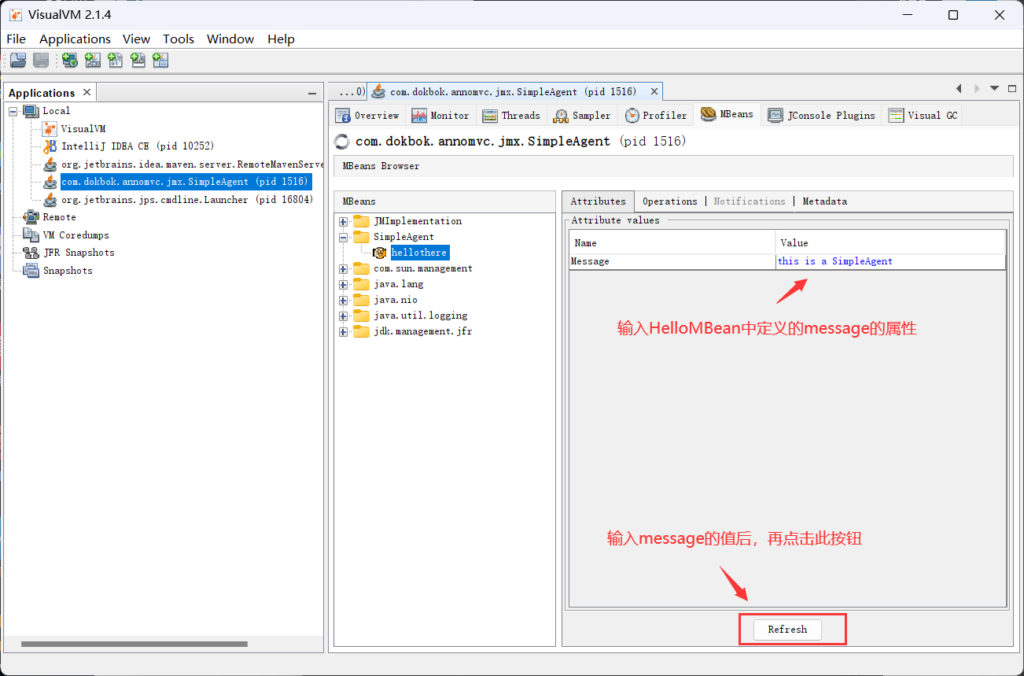Click the JFR Snapshots icon in tree
1024x676 pixels.
[31, 252]
